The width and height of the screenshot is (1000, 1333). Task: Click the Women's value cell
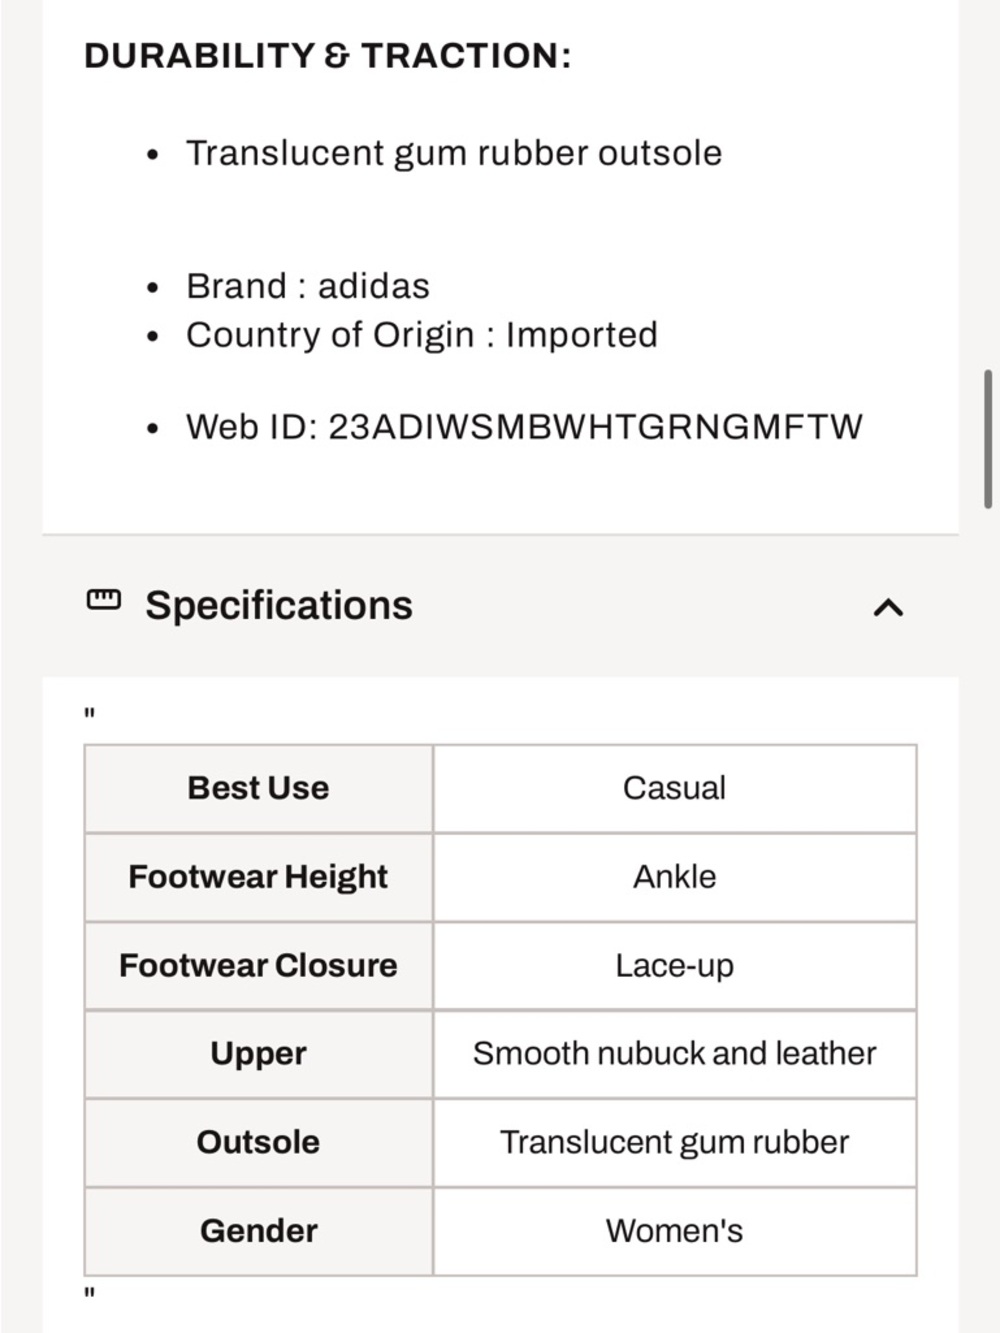pos(674,1231)
